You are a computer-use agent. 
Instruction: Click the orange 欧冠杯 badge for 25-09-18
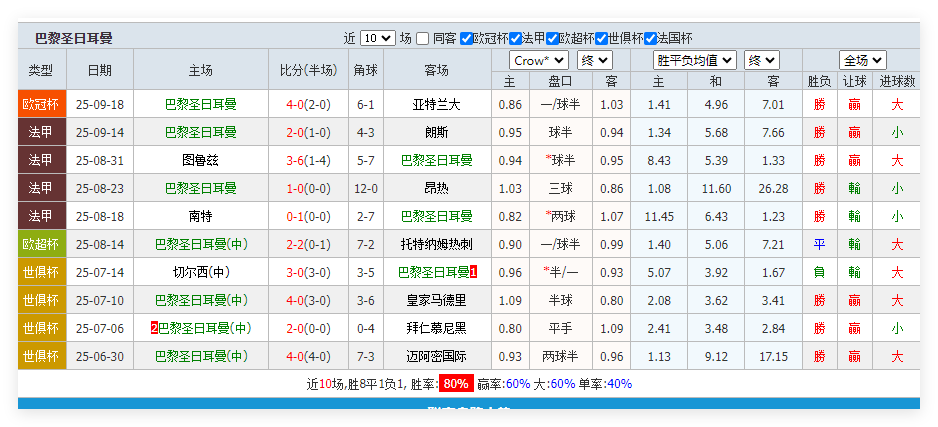(41, 104)
